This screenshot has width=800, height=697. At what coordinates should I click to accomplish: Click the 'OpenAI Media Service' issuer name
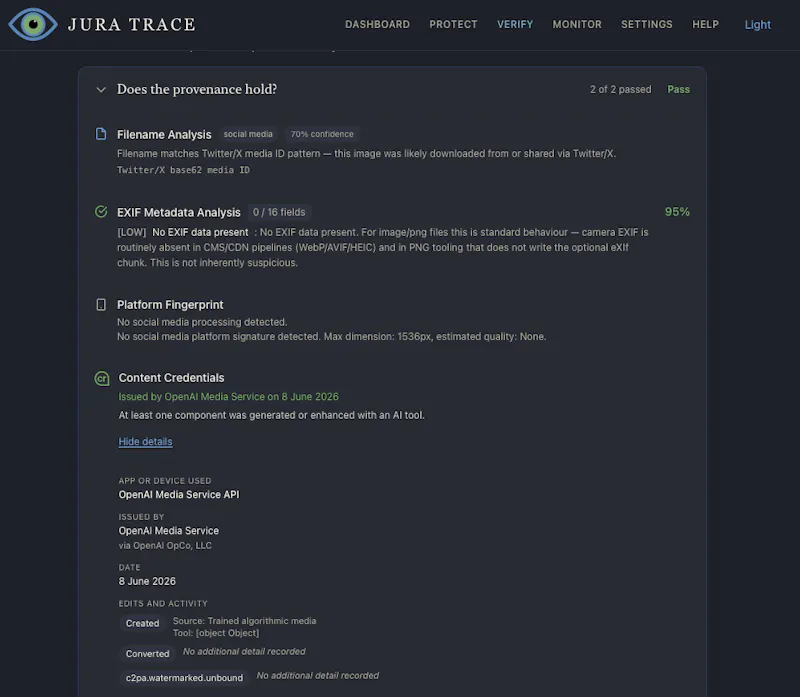pos(168,531)
